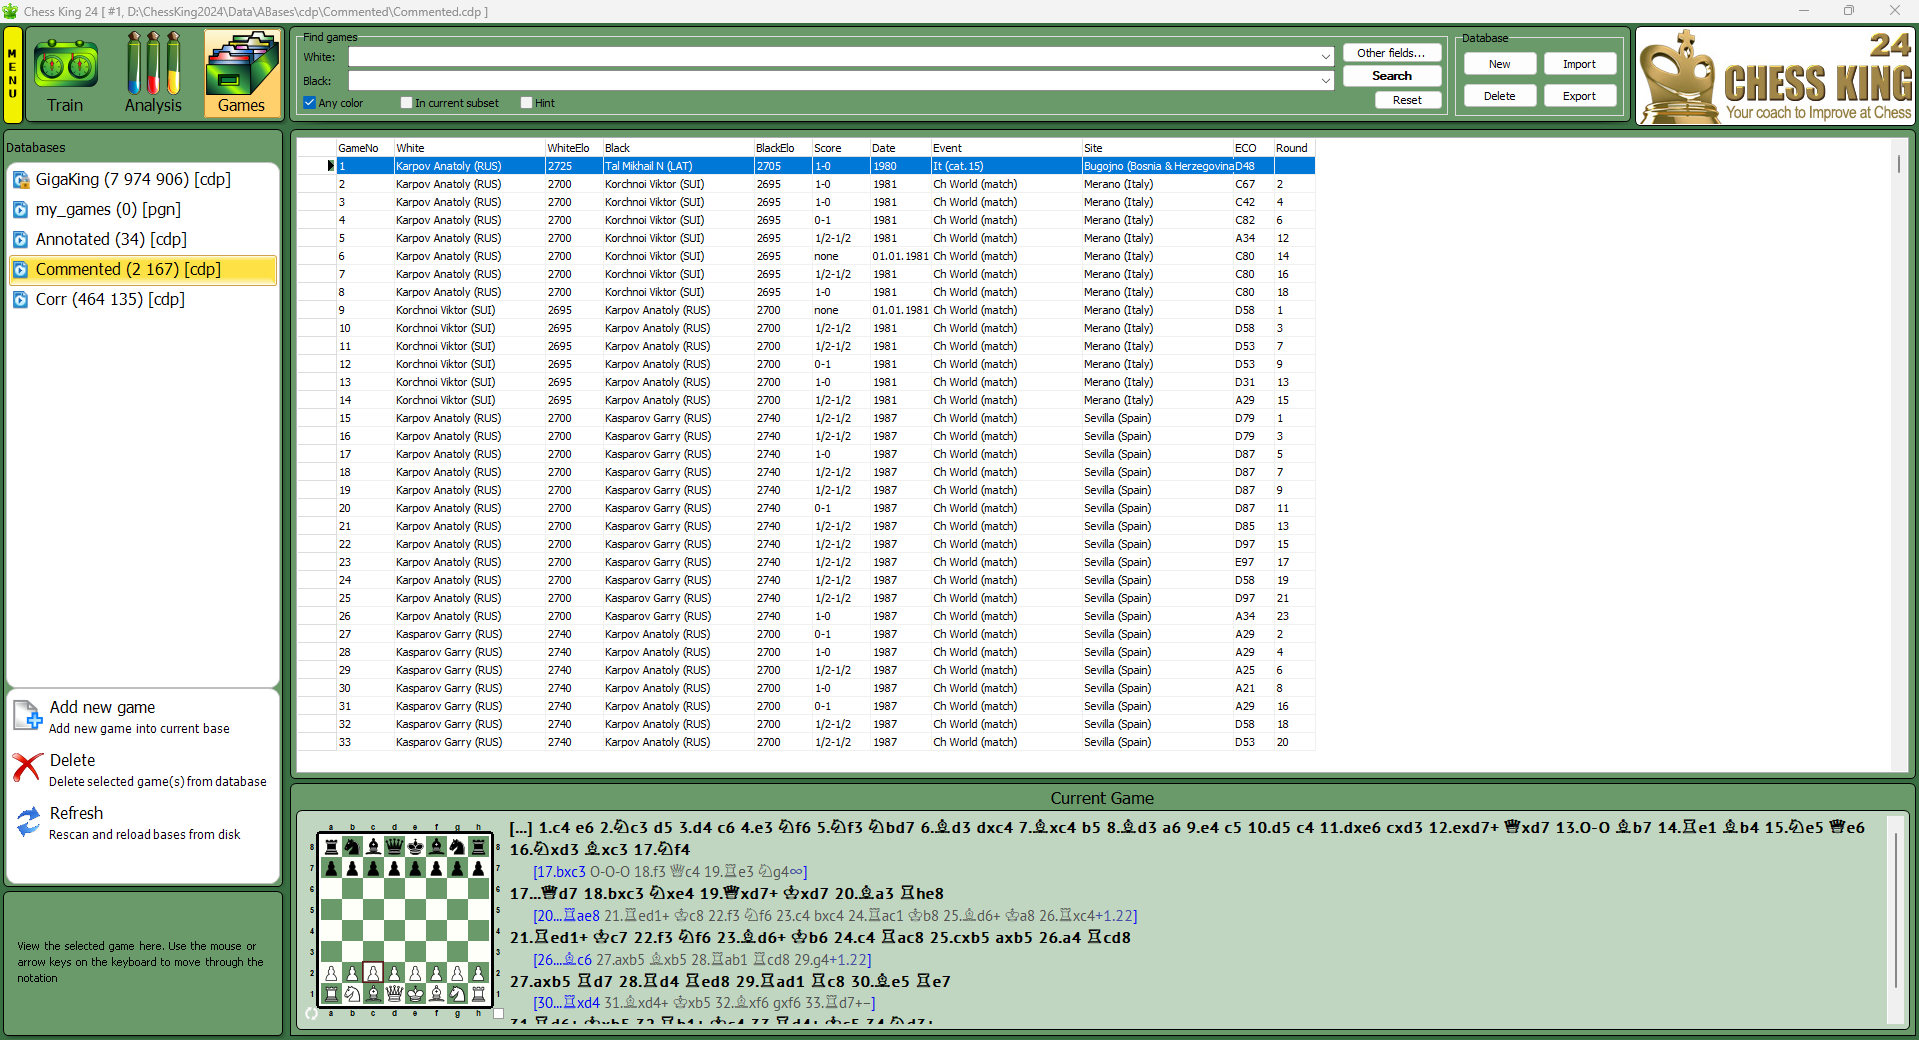Select game 27 Kasparov vs Karpov row
Image resolution: width=1919 pixels, height=1040 pixels.
[x=806, y=634]
